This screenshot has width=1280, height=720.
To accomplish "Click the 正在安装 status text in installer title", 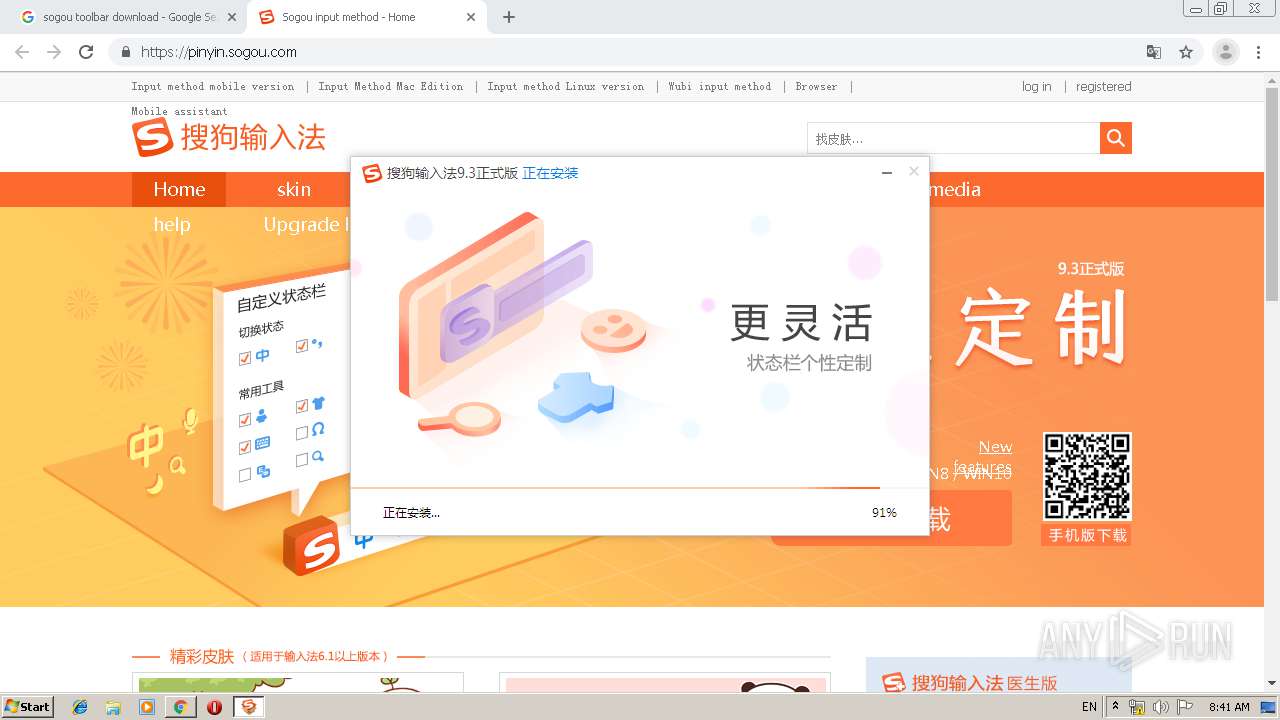I will click(550, 173).
